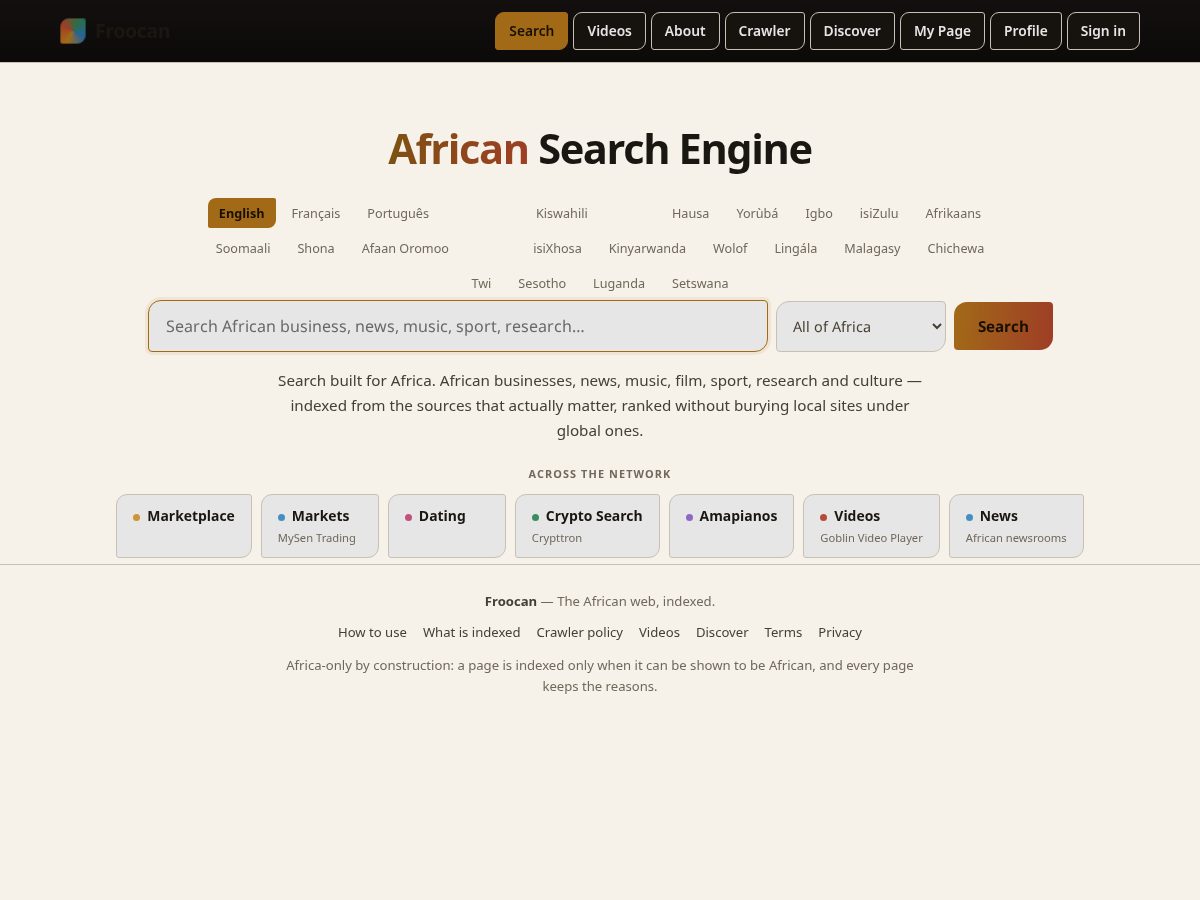This screenshot has height=900, width=1200.
Task: Open the News African newsrooms card
Action: point(1016,526)
